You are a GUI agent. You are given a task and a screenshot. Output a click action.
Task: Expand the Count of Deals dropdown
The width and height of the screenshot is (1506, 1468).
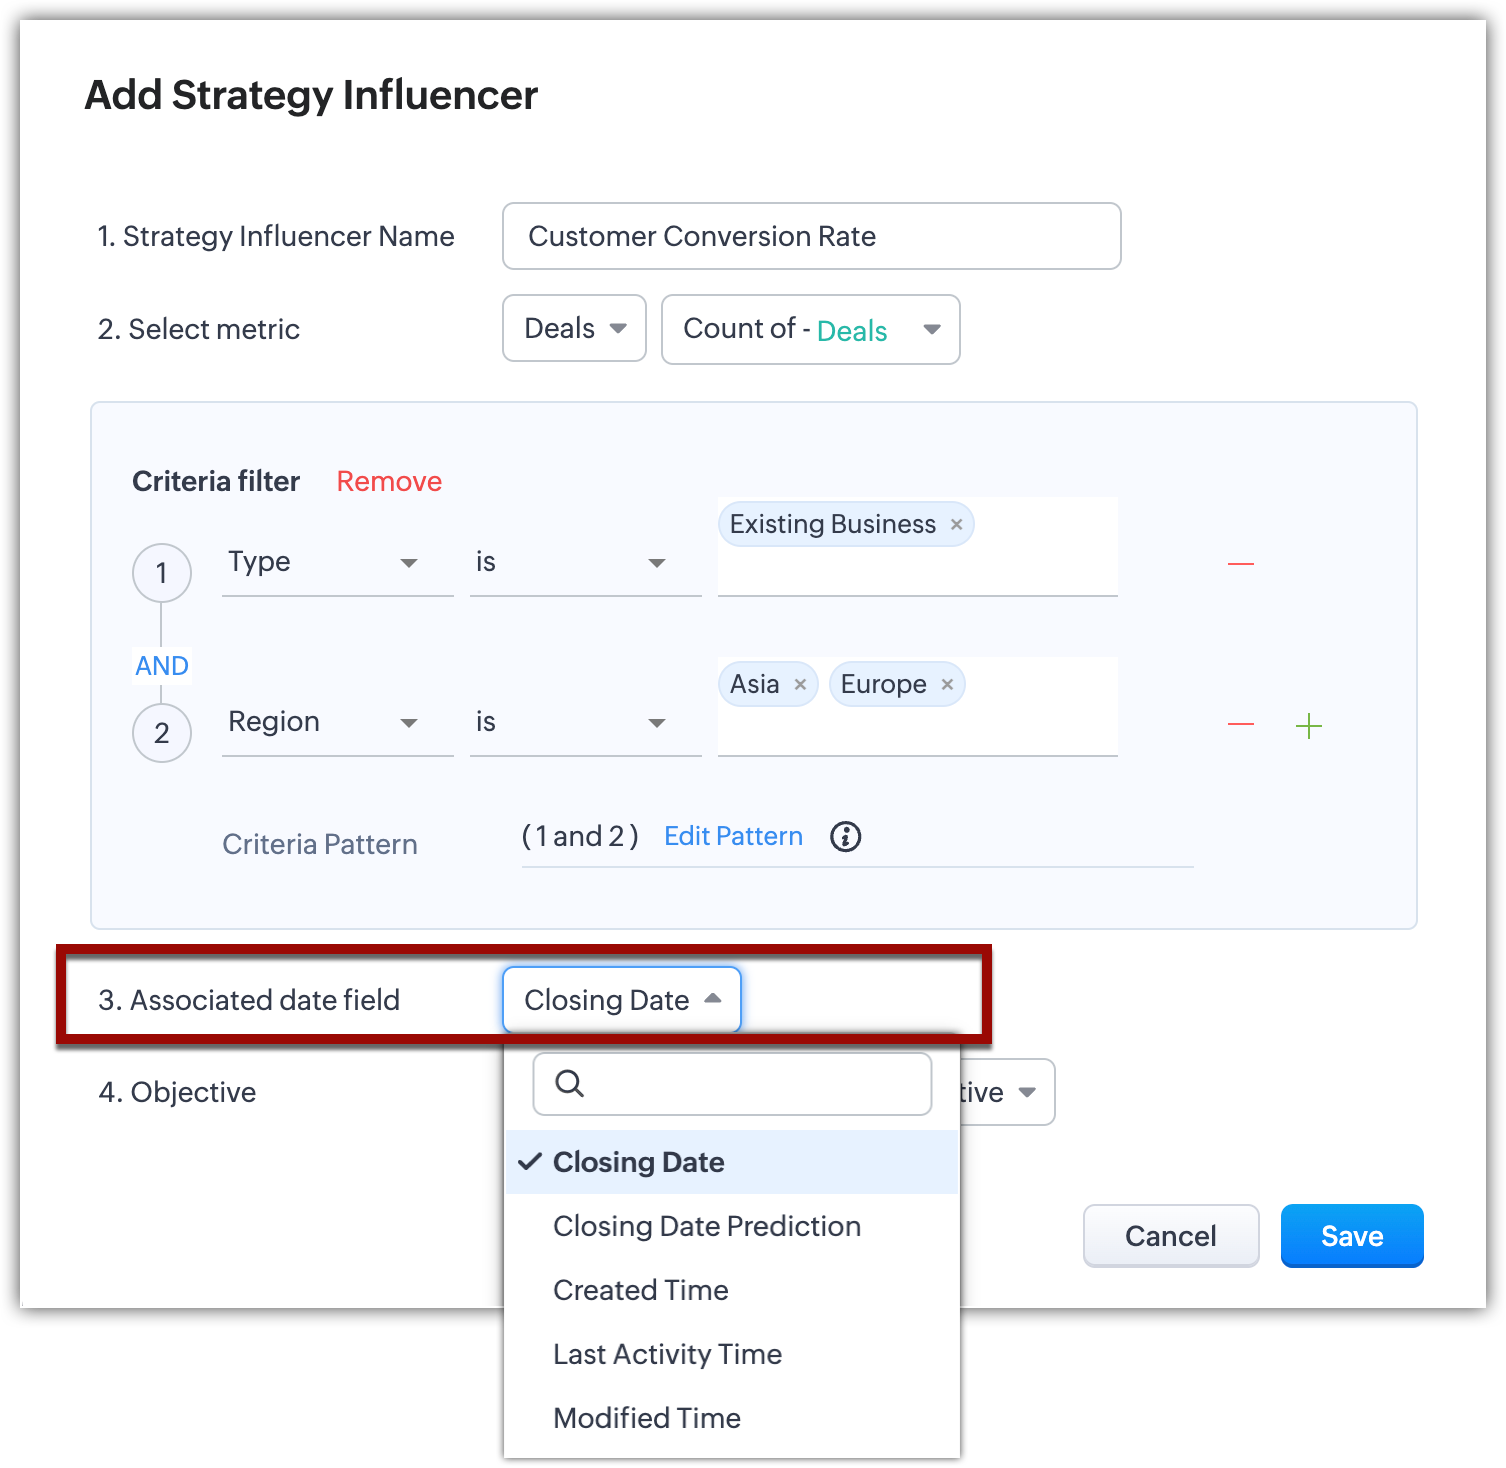(x=810, y=329)
